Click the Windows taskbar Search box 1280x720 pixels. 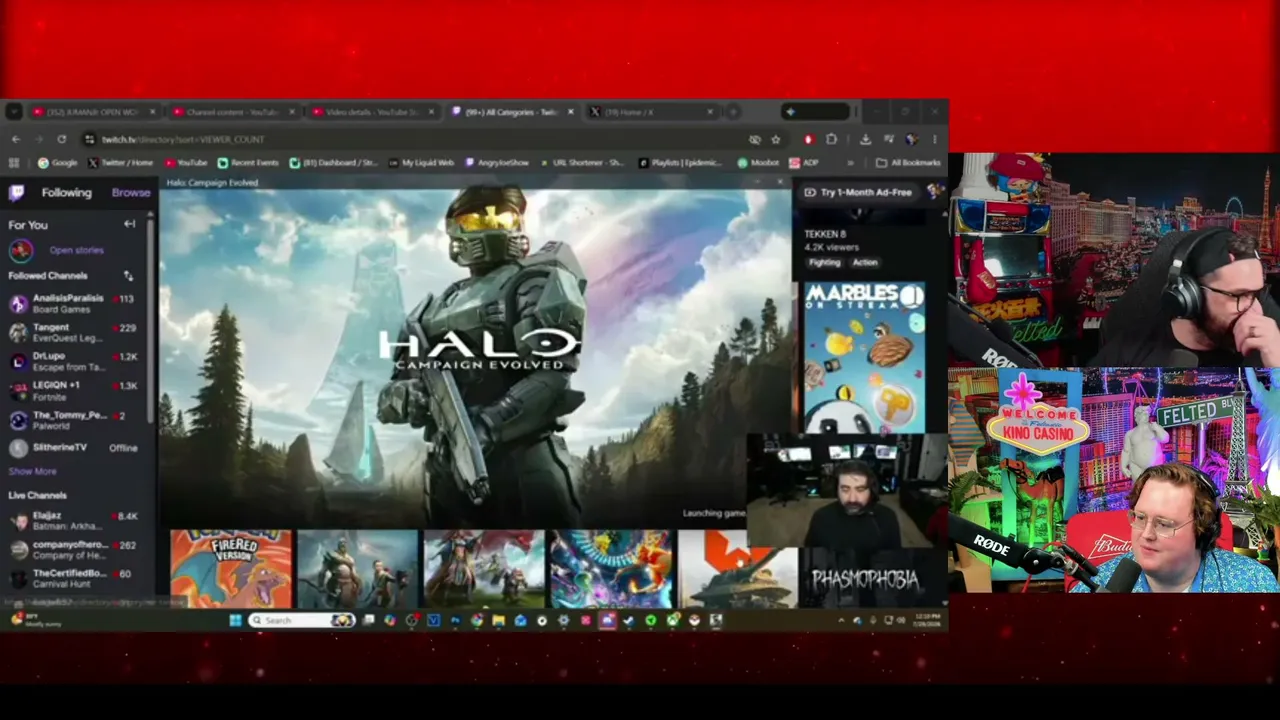point(301,620)
